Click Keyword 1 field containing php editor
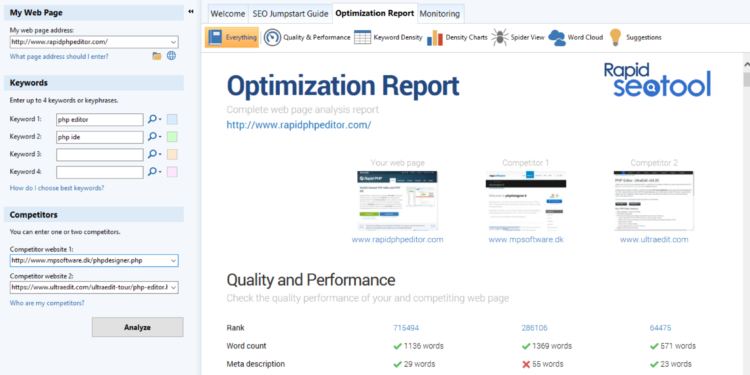The height and width of the screenshot is (375, 750). pyautogui.click(x=99, y=120)
